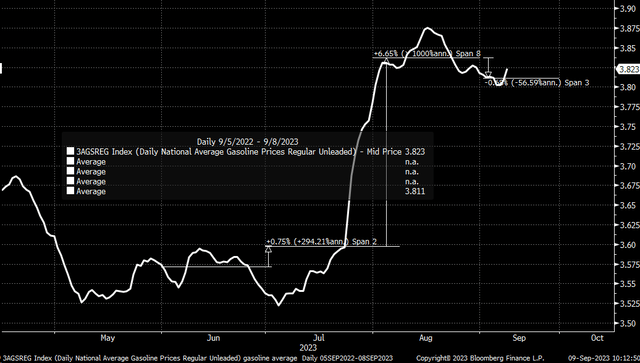Toggle the second Average legend checkbox
The image size is (640, 363).
pos(71,171)
